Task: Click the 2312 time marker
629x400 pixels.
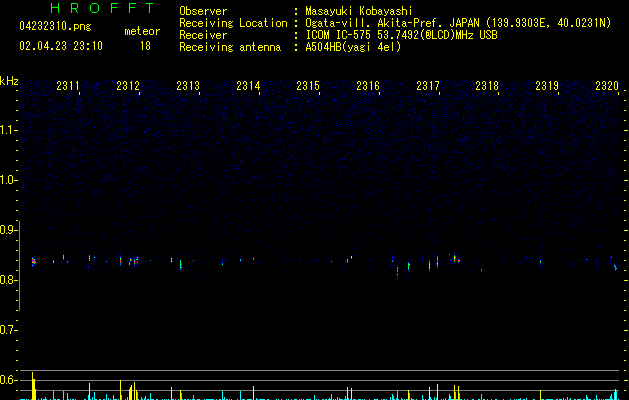Action: point(128,86)
